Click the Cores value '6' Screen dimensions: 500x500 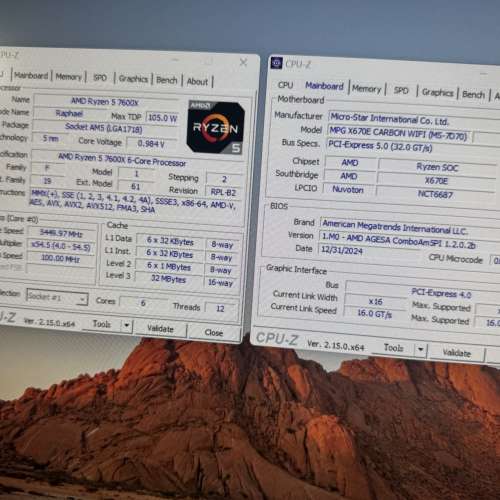pyautogui.click(x=143, y=303)
